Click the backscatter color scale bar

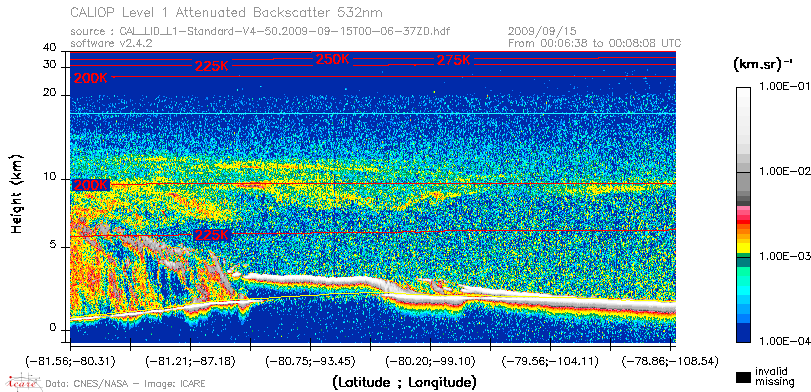[743, 215]
